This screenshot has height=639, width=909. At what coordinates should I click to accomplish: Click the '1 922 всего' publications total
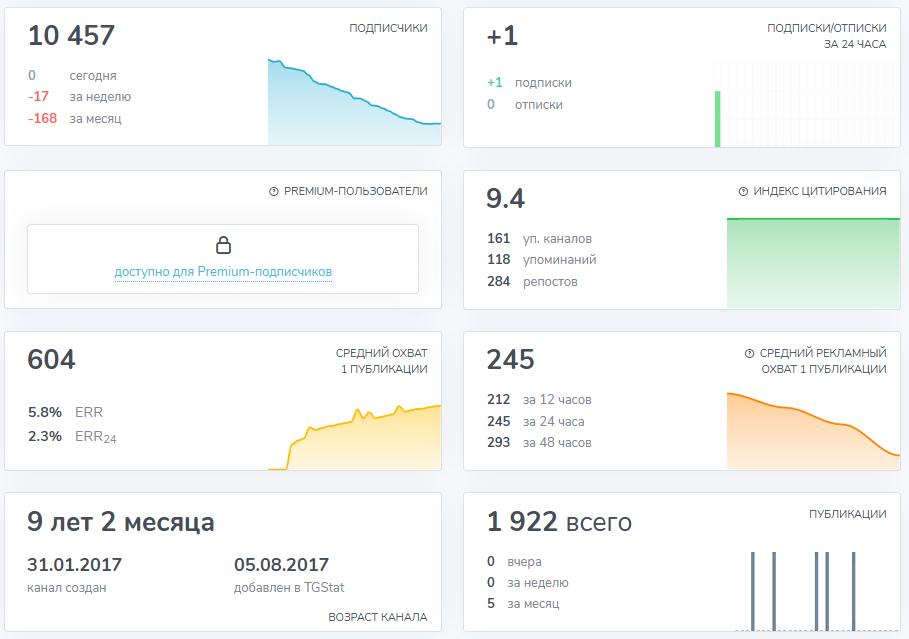point(559,522)
